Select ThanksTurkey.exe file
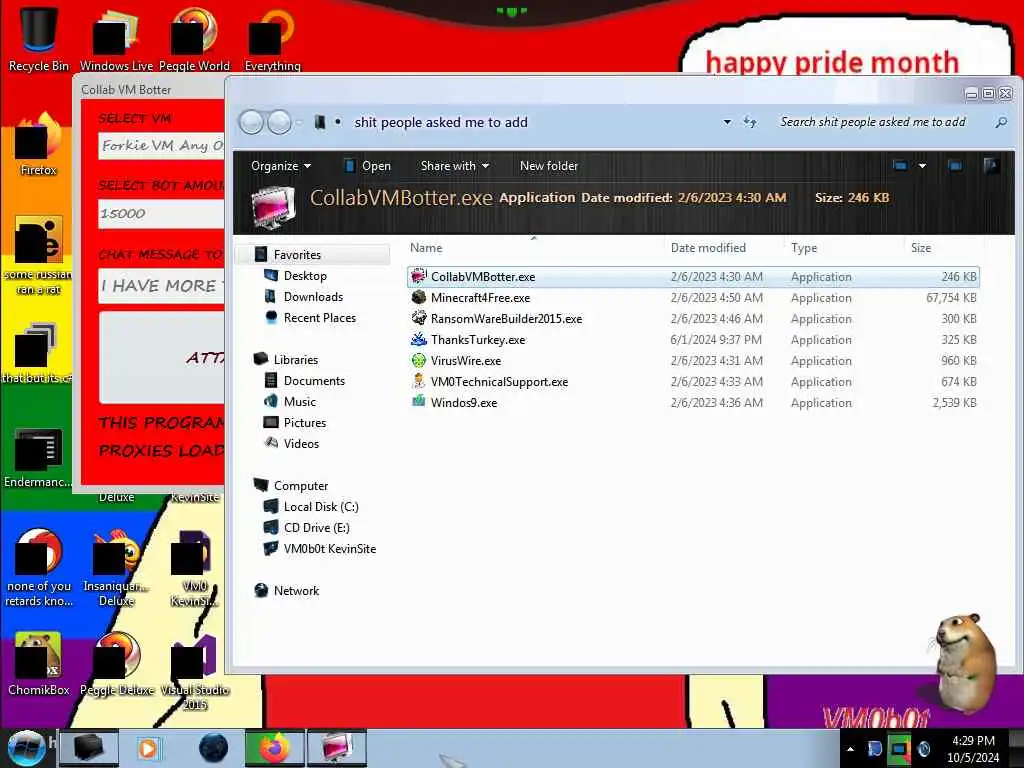 coord(693,340)
